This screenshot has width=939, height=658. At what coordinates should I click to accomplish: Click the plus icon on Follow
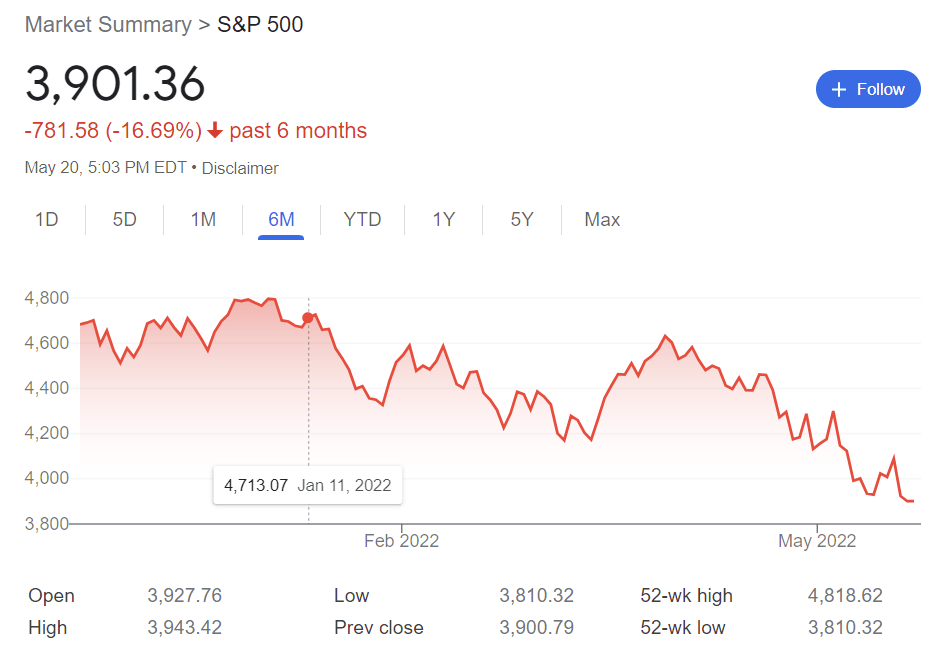tap(839, 90)
